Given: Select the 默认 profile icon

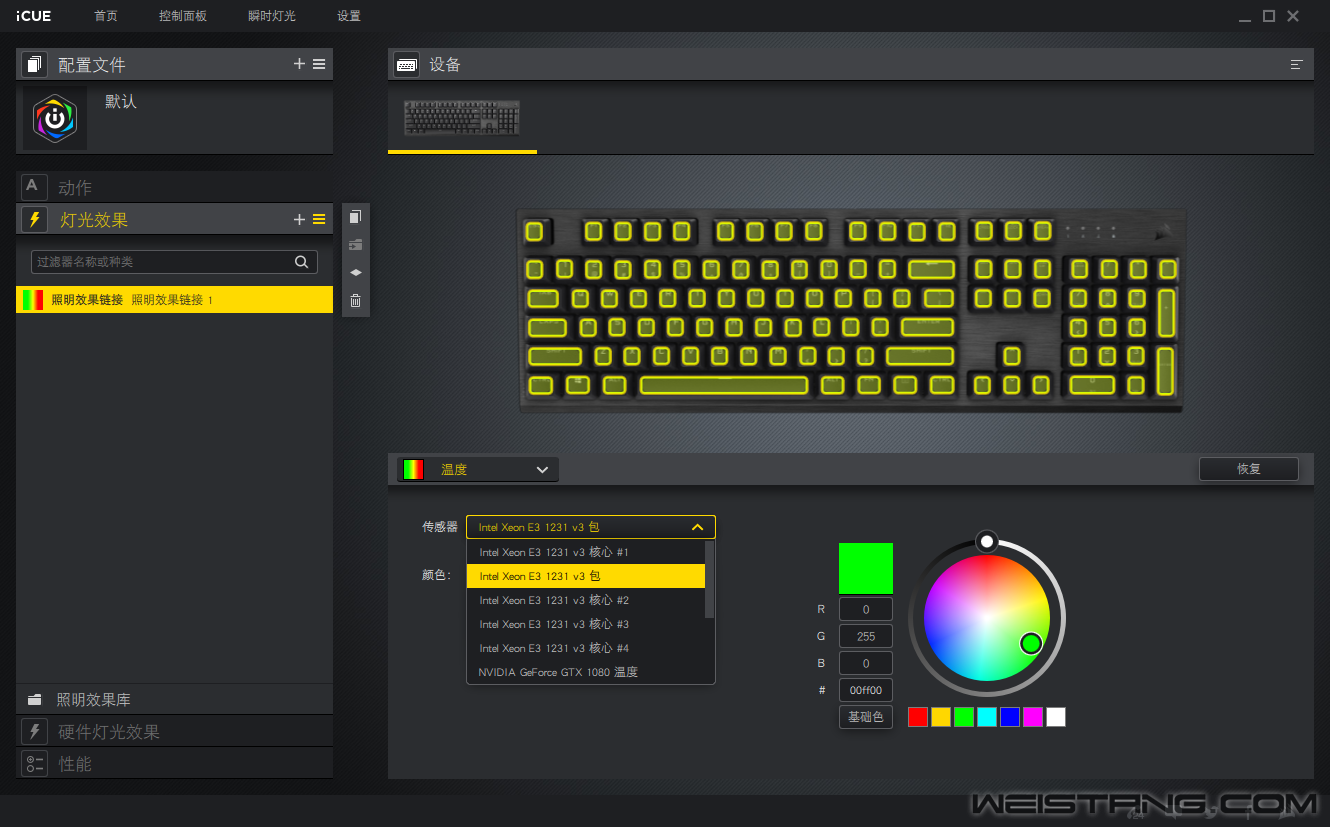Looking at the screenshot, I should [x=55, y=119].
